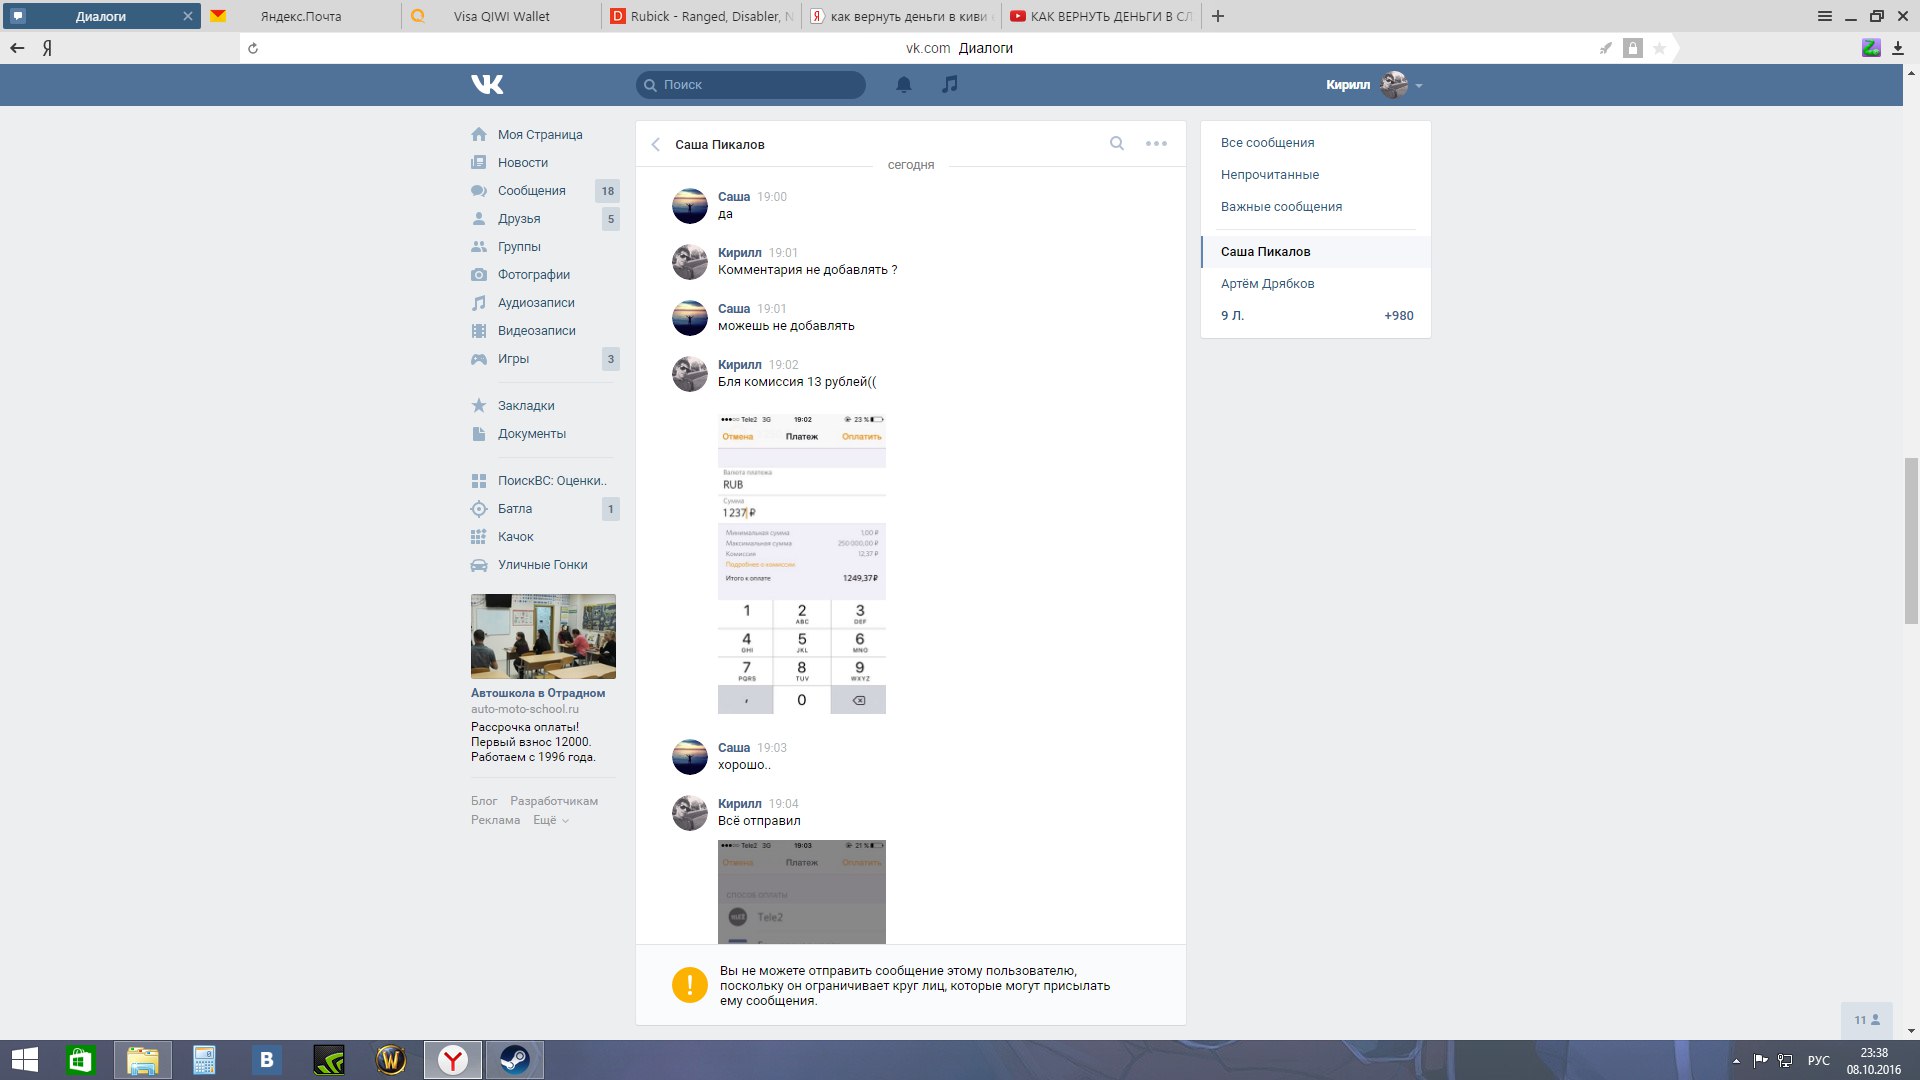The width and height of the screenshot is (1920, 1080).
Task: Click the Закладки star icon
Action: [x=479, y=405]
